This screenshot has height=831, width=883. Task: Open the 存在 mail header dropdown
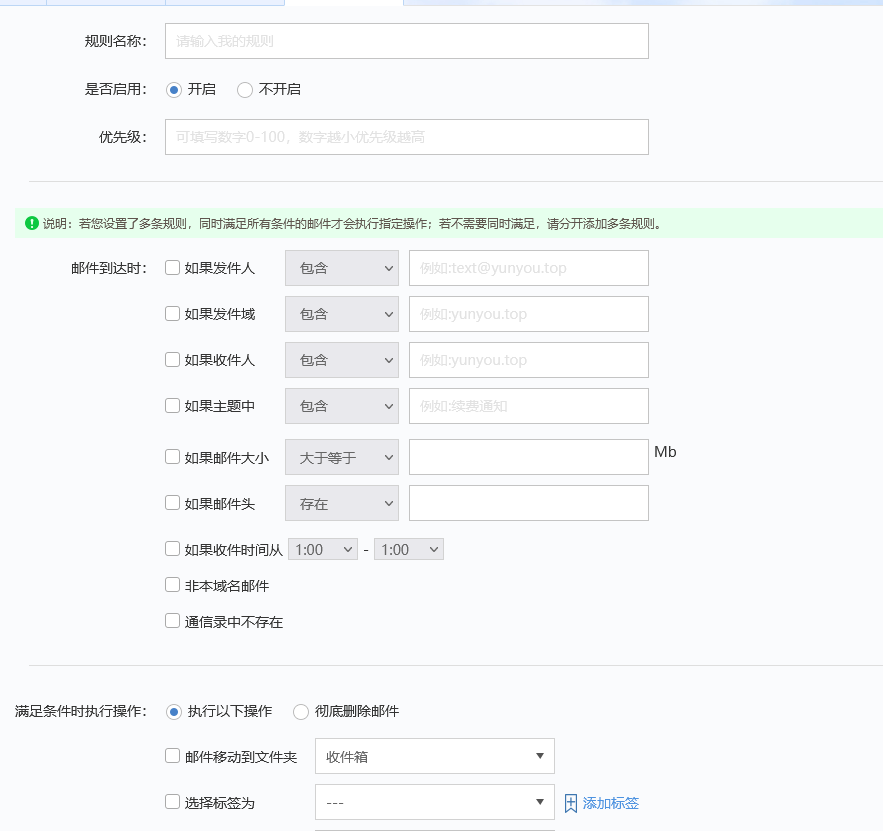342,504
